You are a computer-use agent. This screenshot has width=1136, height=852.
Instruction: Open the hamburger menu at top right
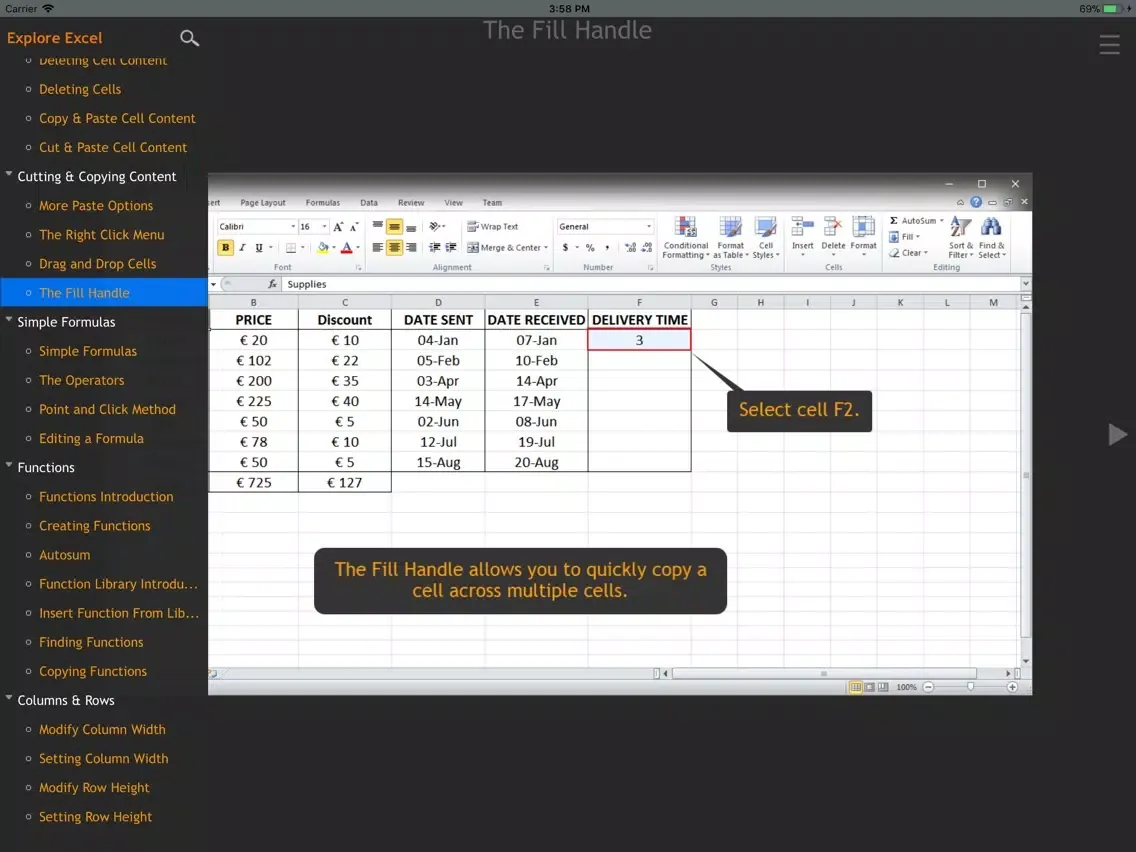(1109, 45)
